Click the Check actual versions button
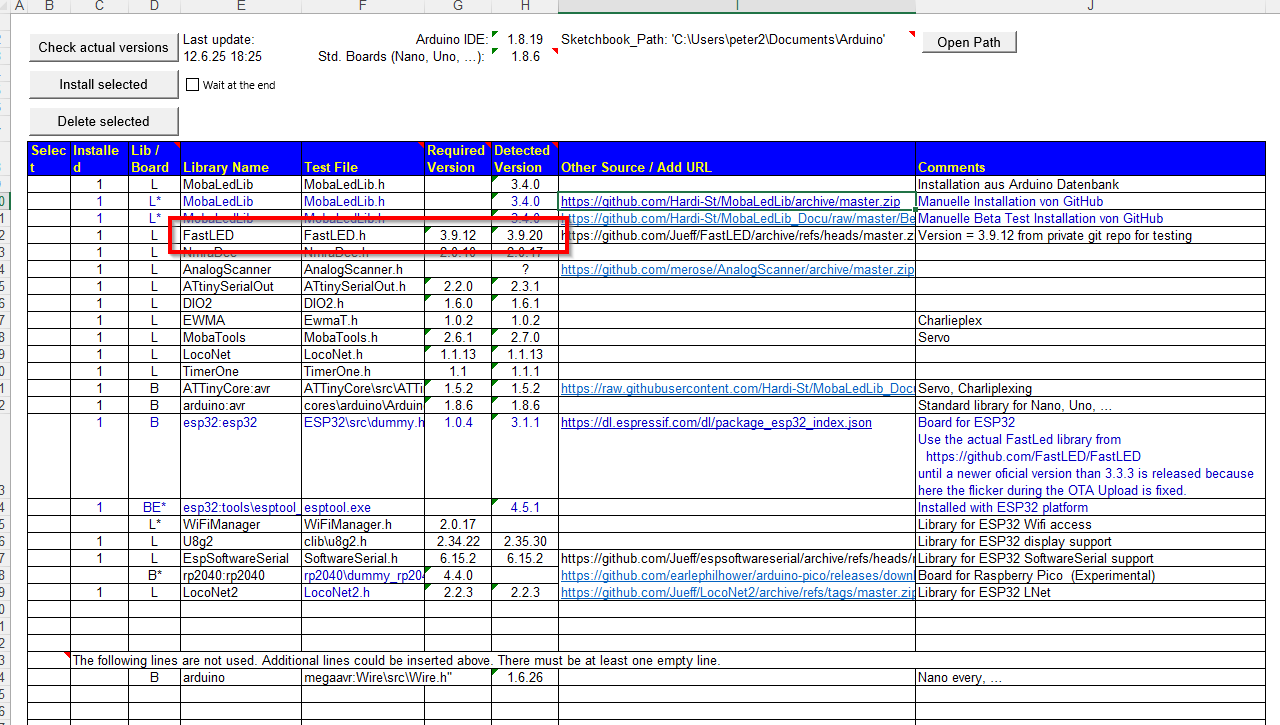The image size is (1280, 725). coord(104,47)
